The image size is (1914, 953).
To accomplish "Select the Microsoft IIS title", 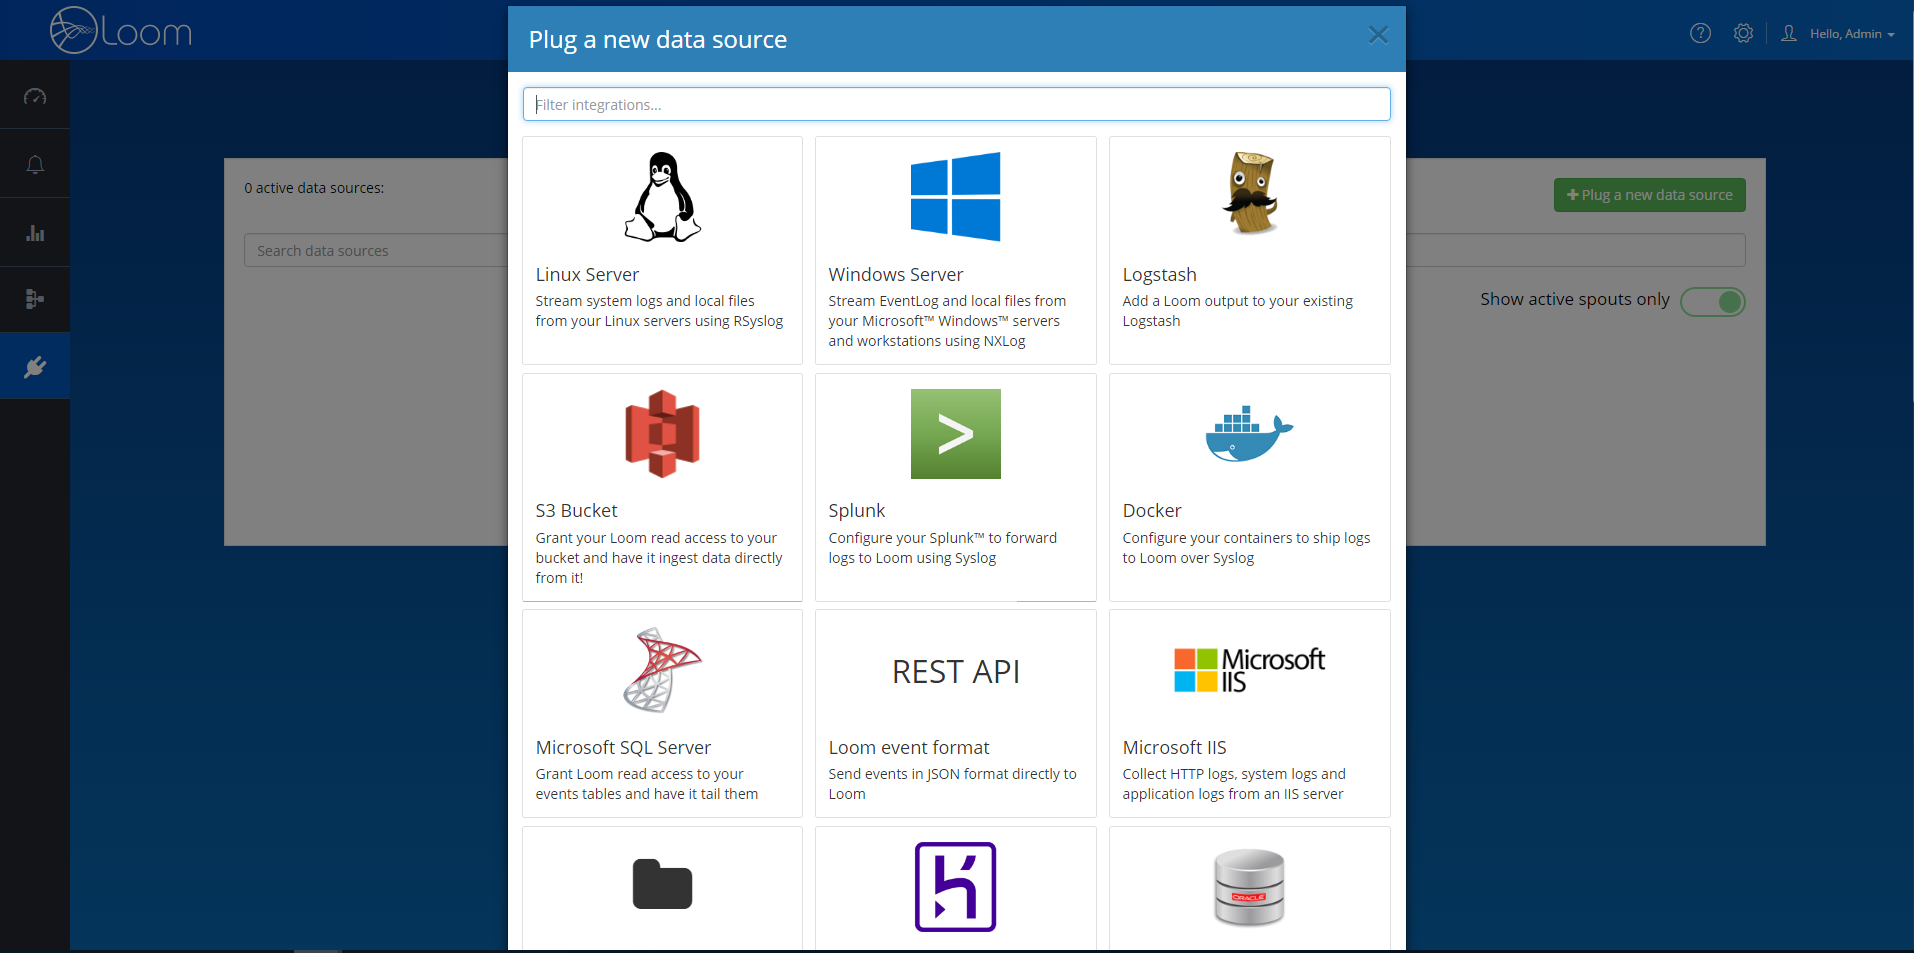I will pos(1174,748).
